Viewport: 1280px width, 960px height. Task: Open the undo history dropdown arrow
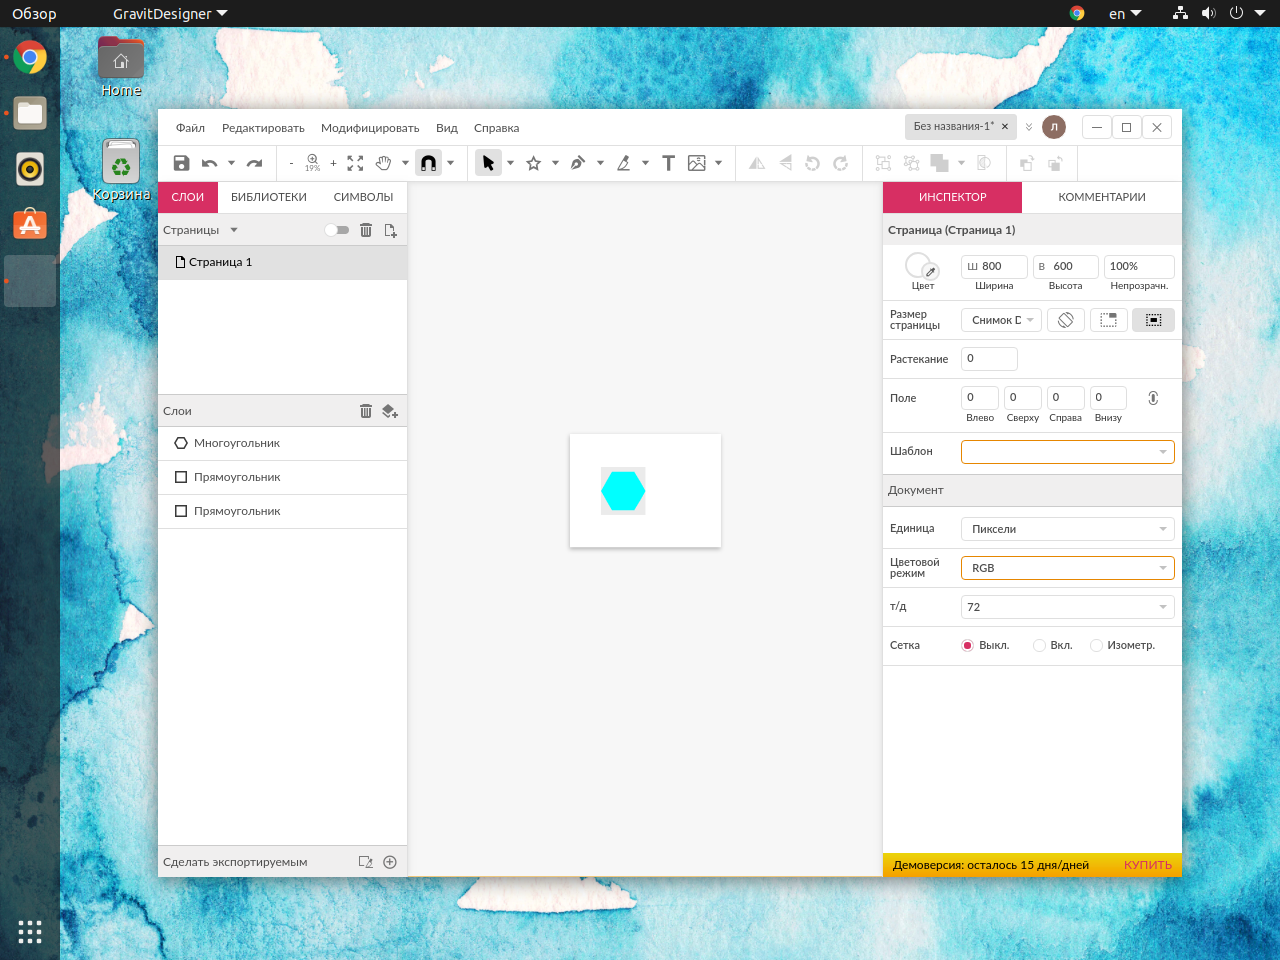pos(231,163)
